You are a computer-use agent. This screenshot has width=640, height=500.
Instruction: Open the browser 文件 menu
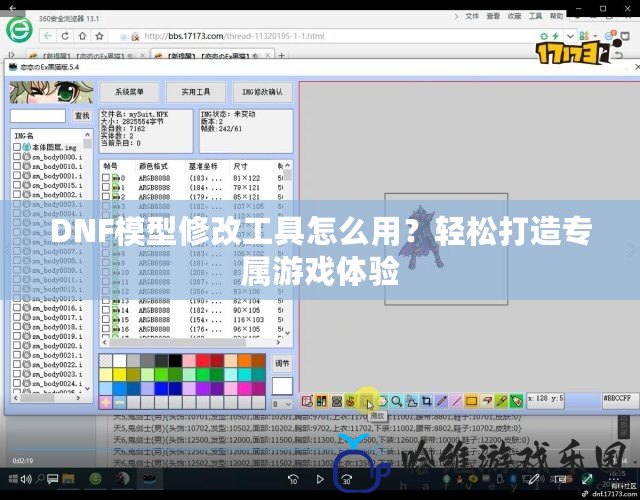point(472,16)
